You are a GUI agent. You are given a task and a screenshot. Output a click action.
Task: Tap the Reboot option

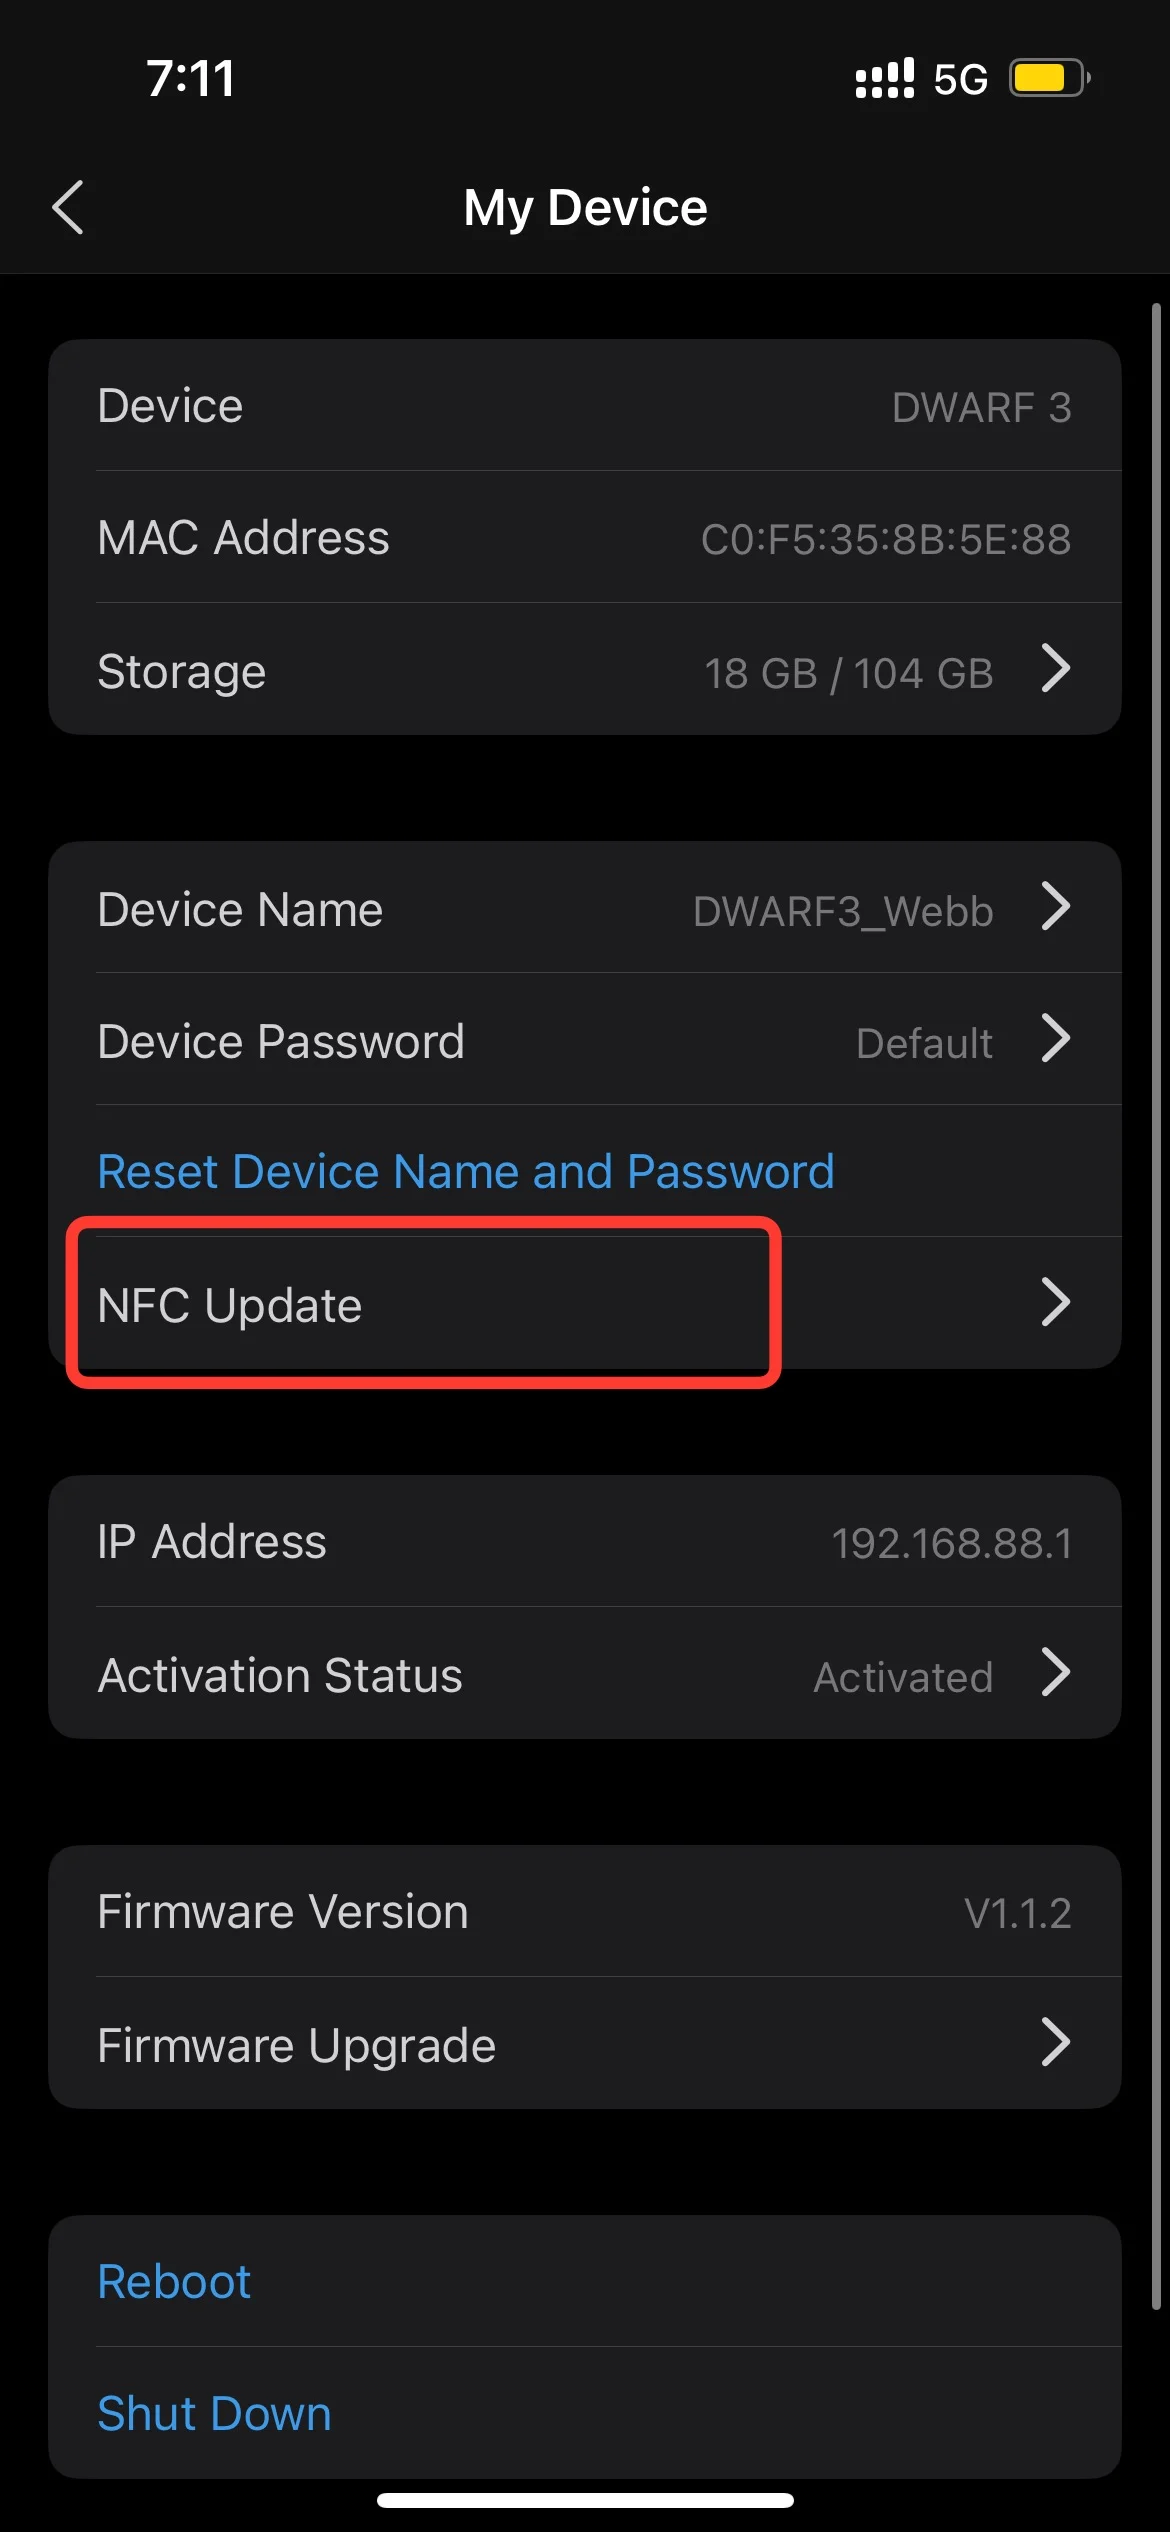[x=174, y=2281]
